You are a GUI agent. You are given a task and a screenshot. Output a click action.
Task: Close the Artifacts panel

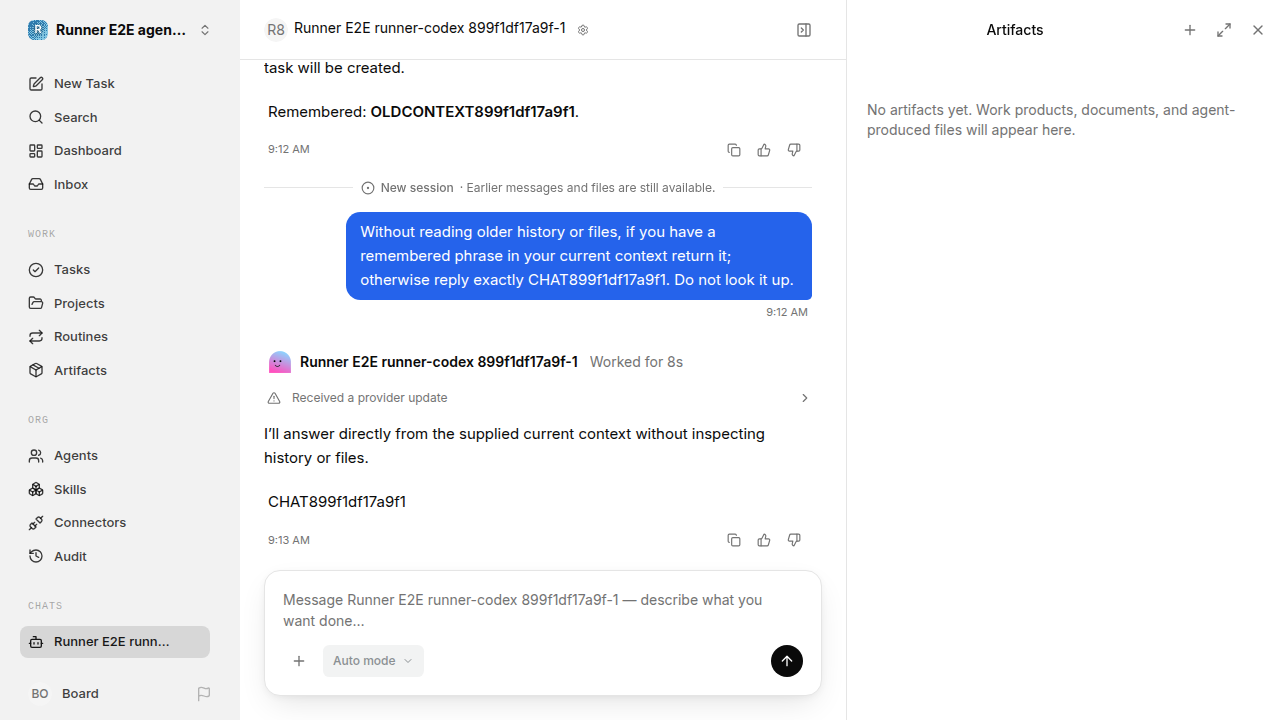[x=1258, y=30]
